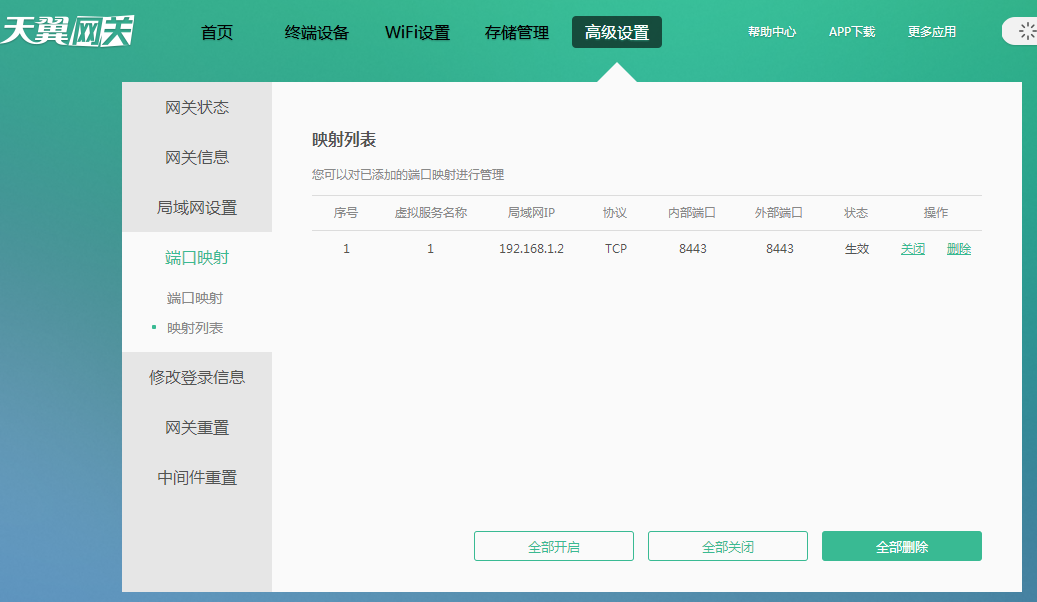Open the 首页 tab

217,32
